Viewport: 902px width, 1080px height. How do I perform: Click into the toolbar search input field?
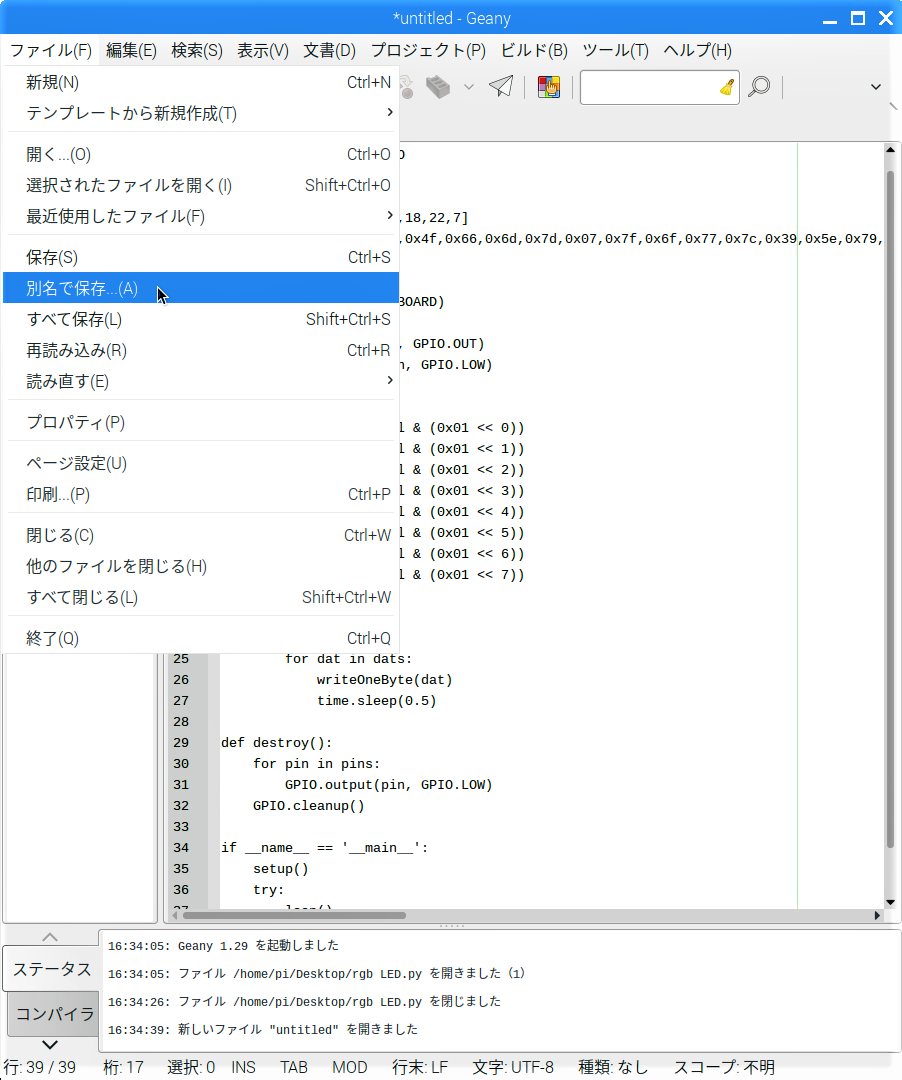[x=648, y=87]
